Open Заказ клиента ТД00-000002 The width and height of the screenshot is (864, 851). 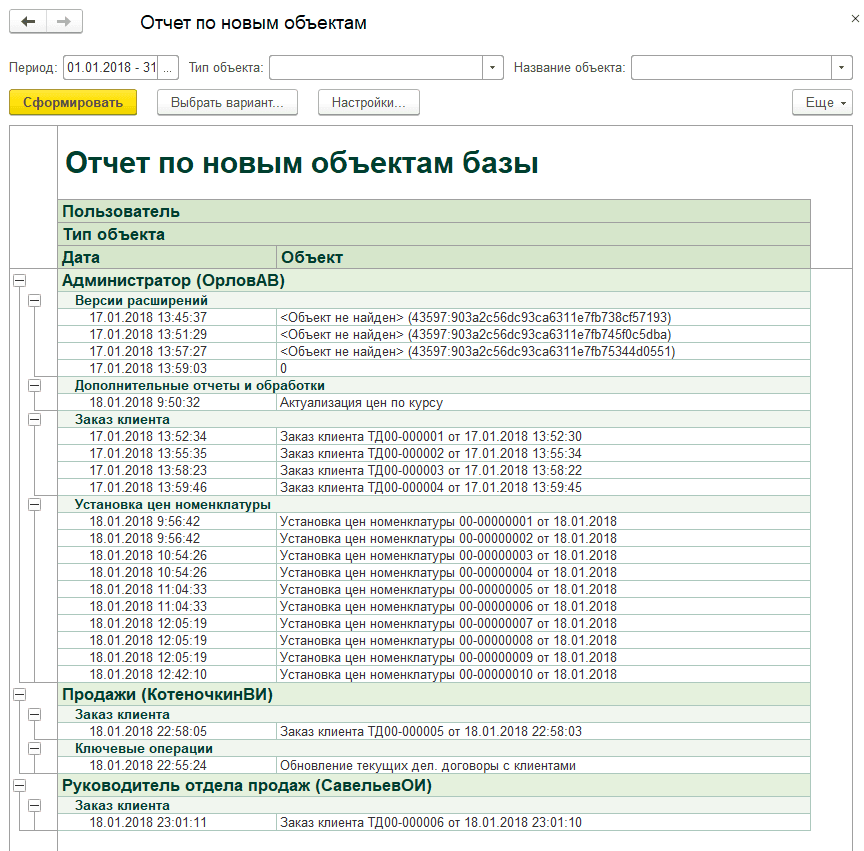coord(543,454)
